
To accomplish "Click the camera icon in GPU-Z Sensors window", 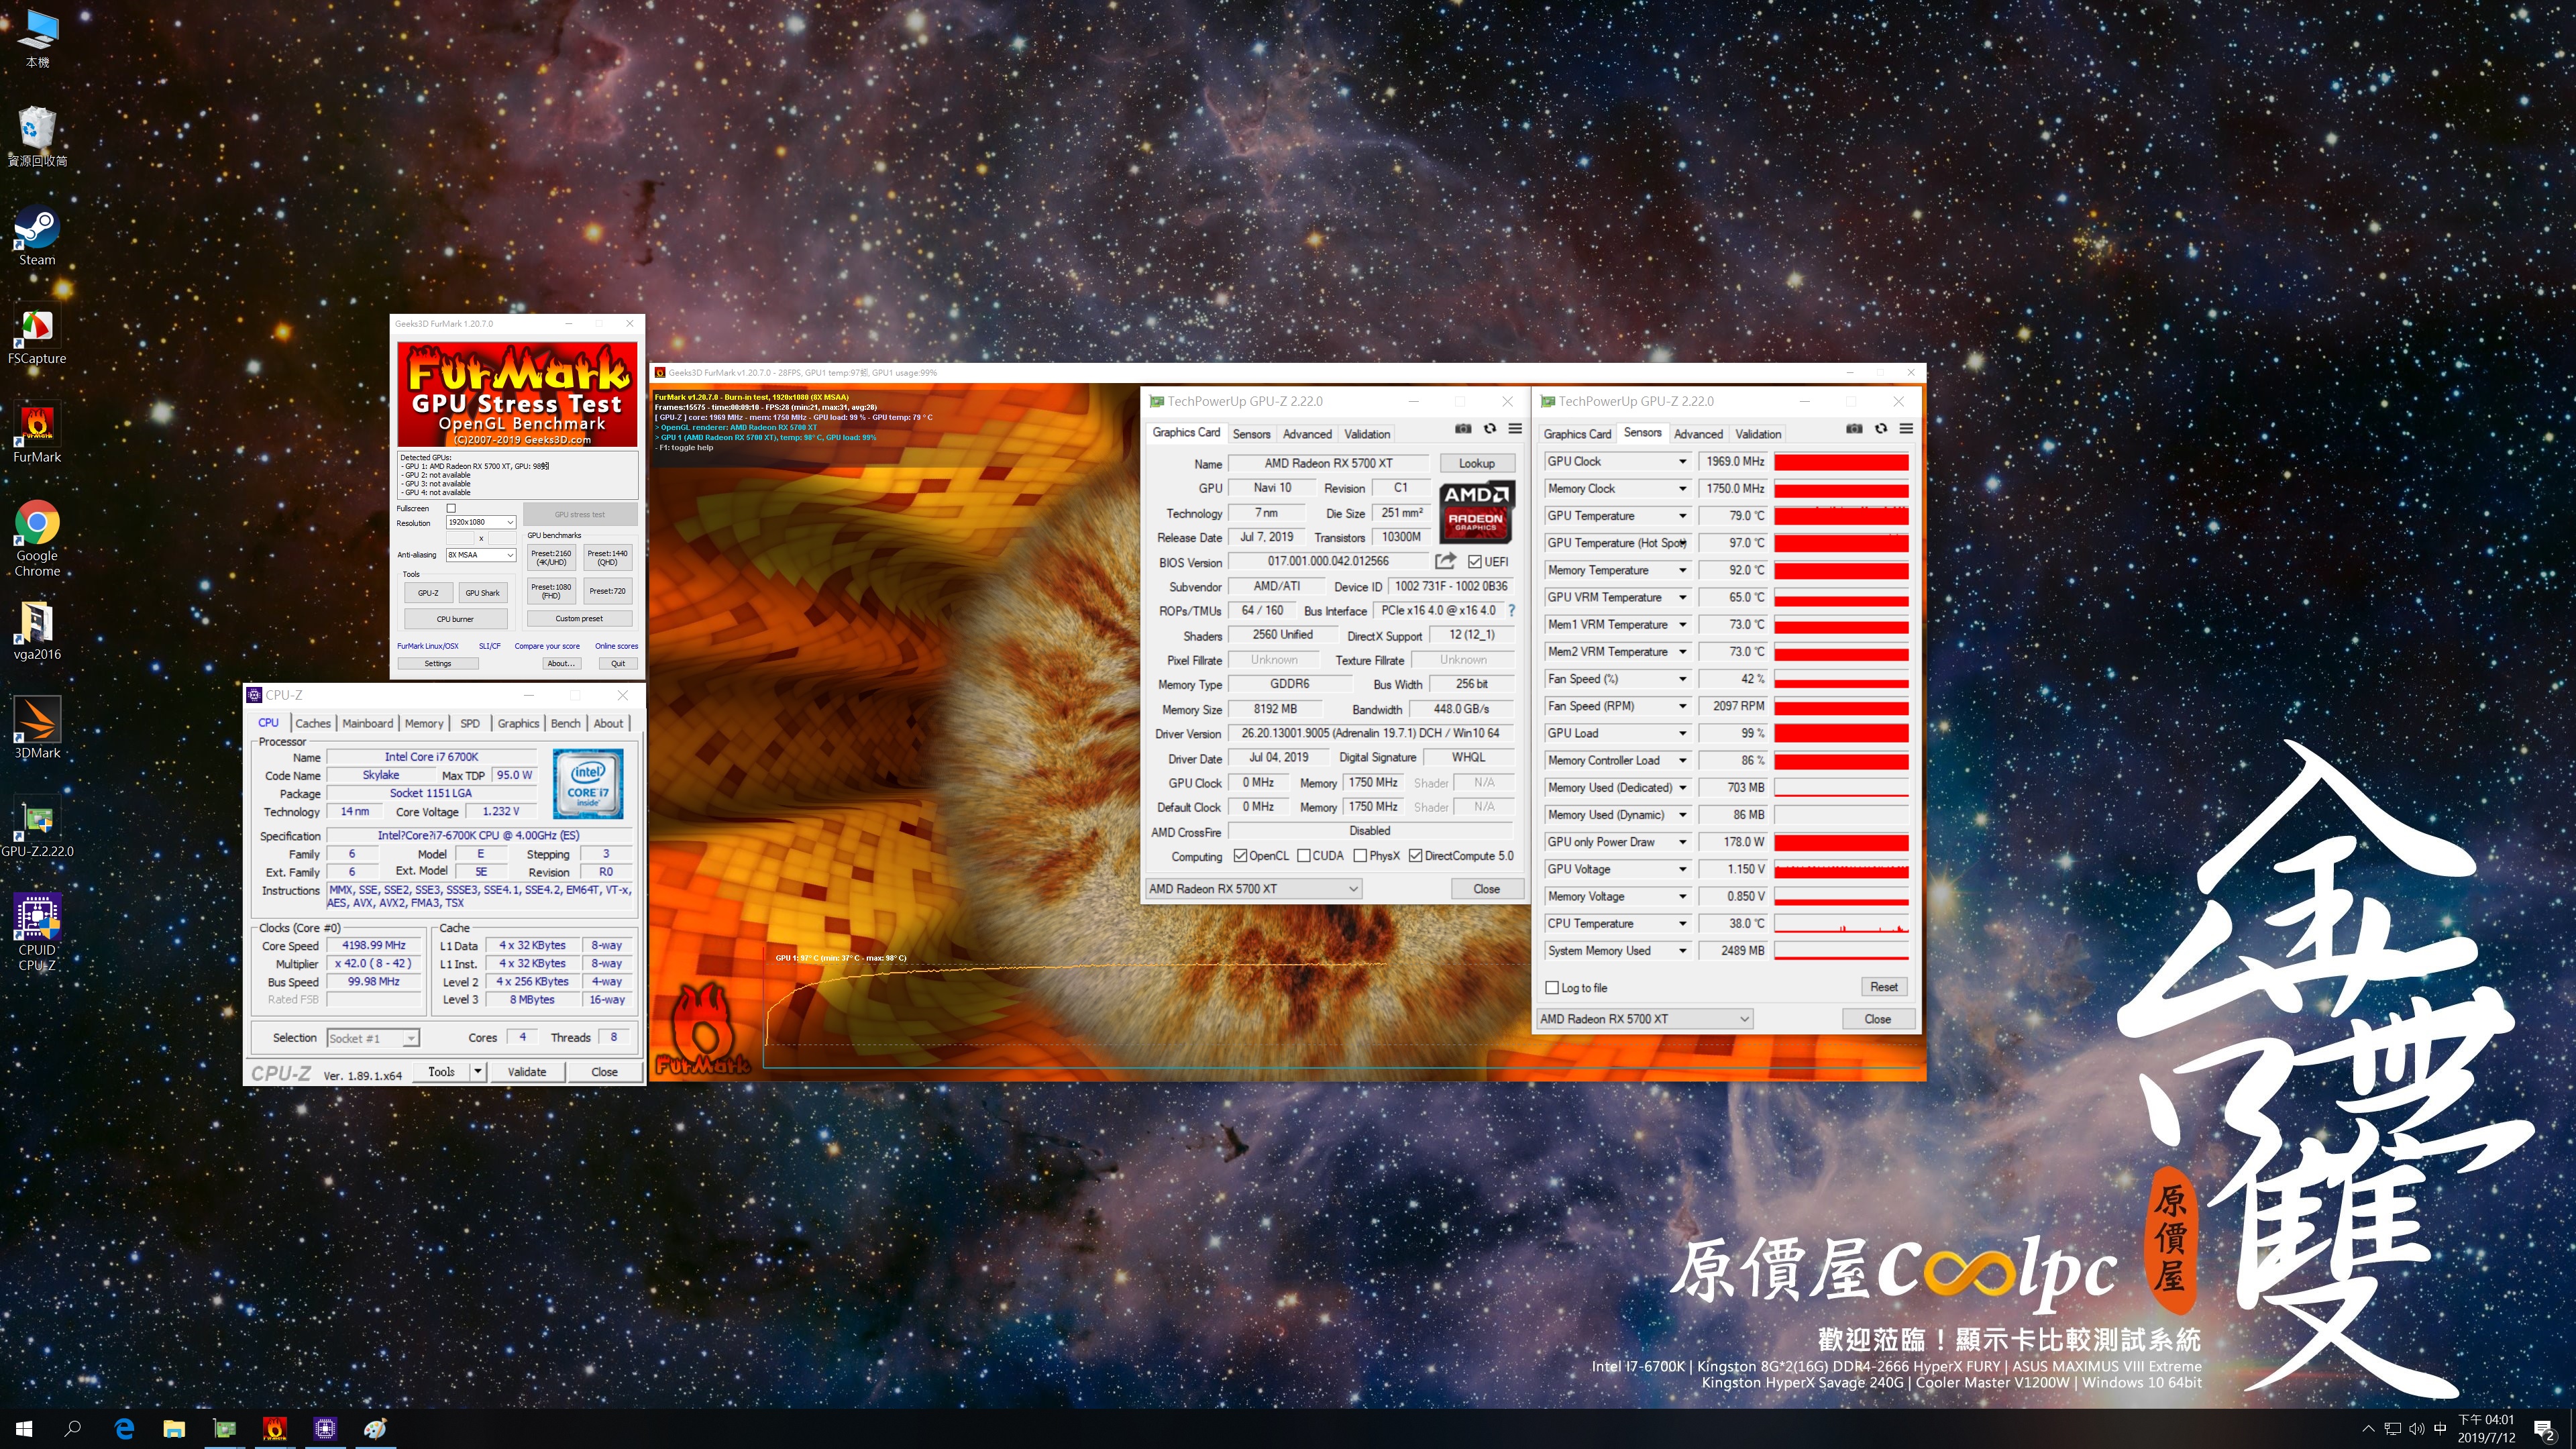I will (1854, 429).
